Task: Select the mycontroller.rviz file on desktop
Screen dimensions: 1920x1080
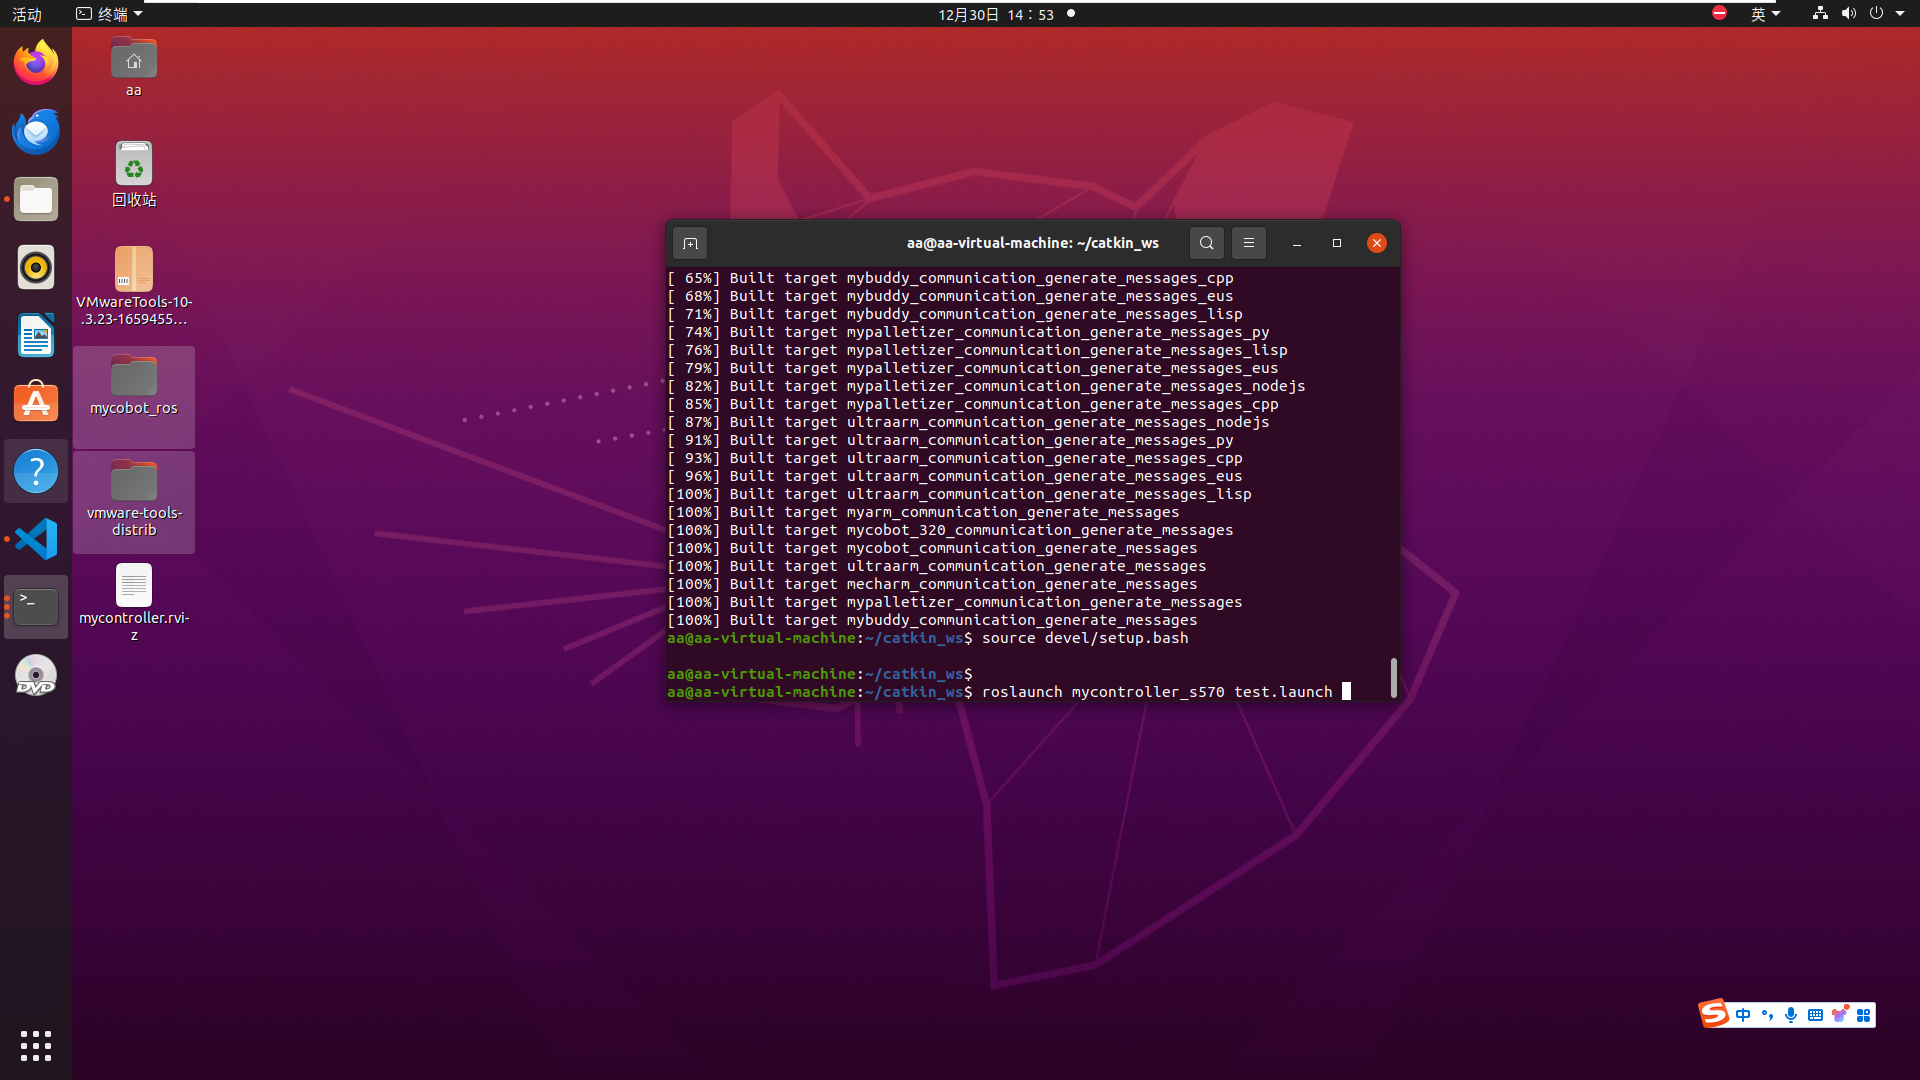Action: 134,602
